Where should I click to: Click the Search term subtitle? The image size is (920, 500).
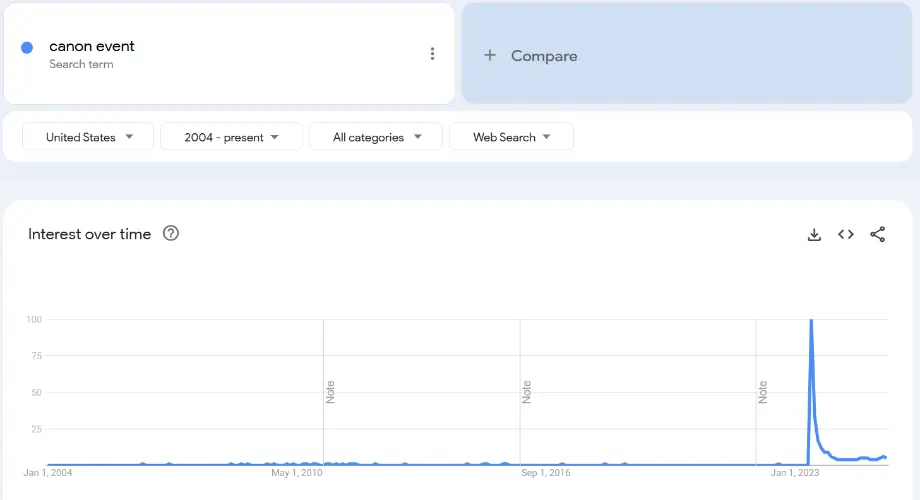[81, 64]
